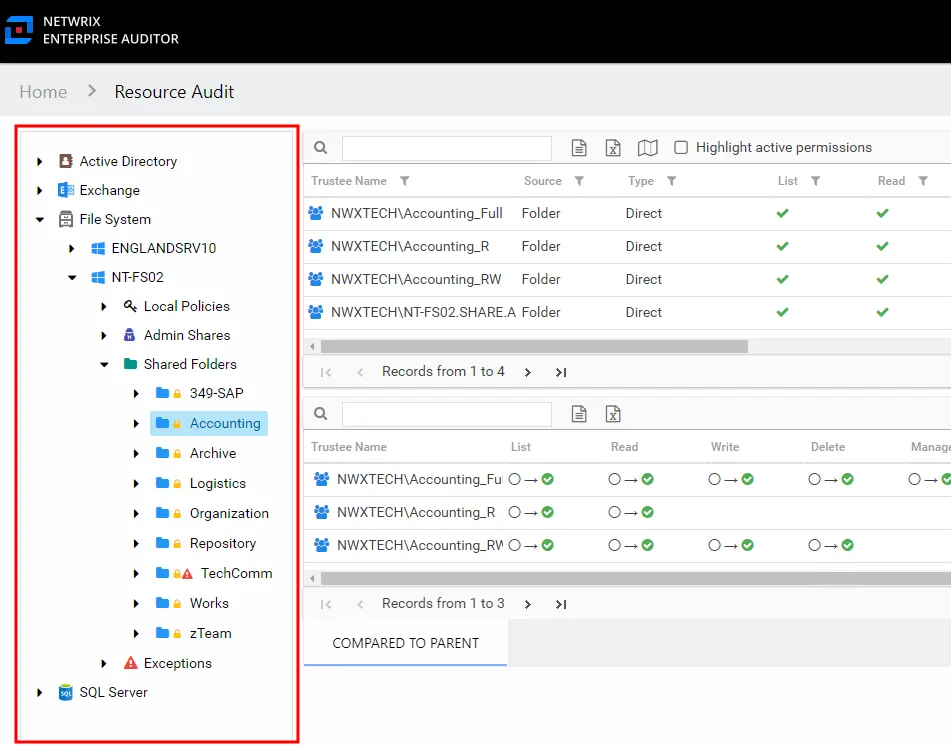951x747 pixels.
Task: Click the document export icon in lower toolbar
Action: (579, 414)
